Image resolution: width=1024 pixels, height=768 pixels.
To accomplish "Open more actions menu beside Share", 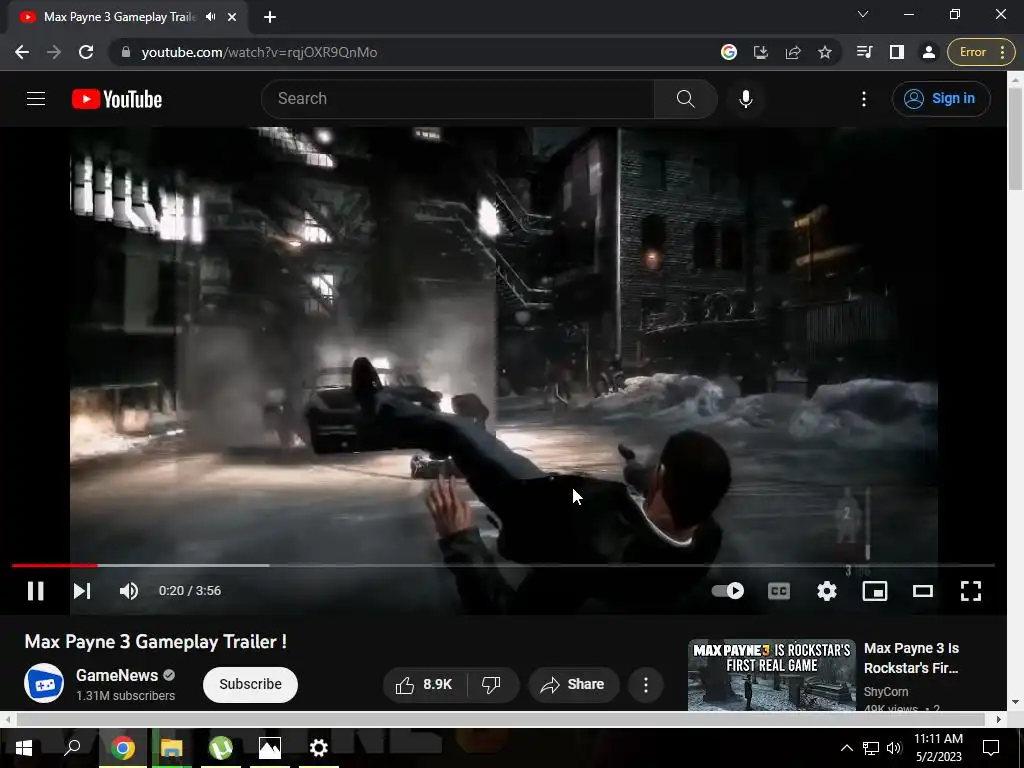I will coord(646,684).
